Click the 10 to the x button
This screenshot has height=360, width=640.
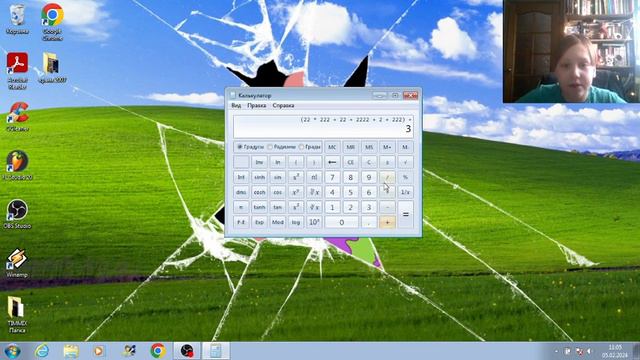click(x=314, y=222)
